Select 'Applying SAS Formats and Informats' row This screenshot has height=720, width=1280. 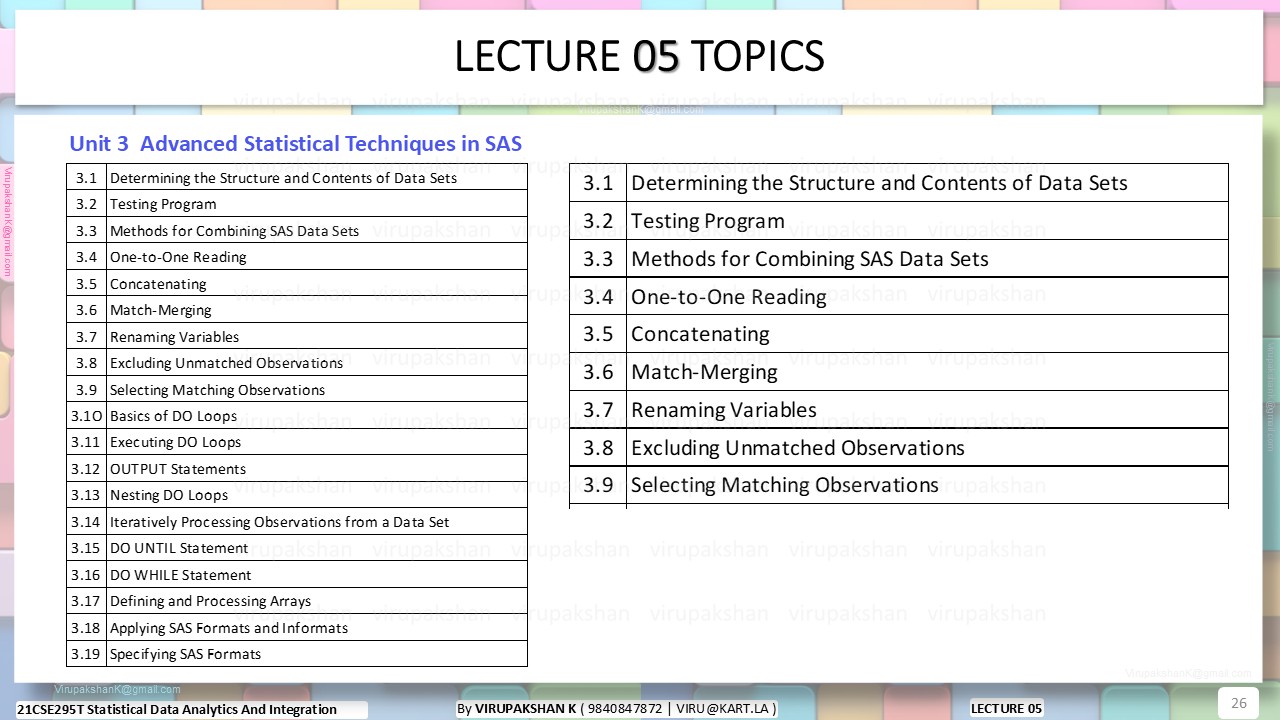297,628
